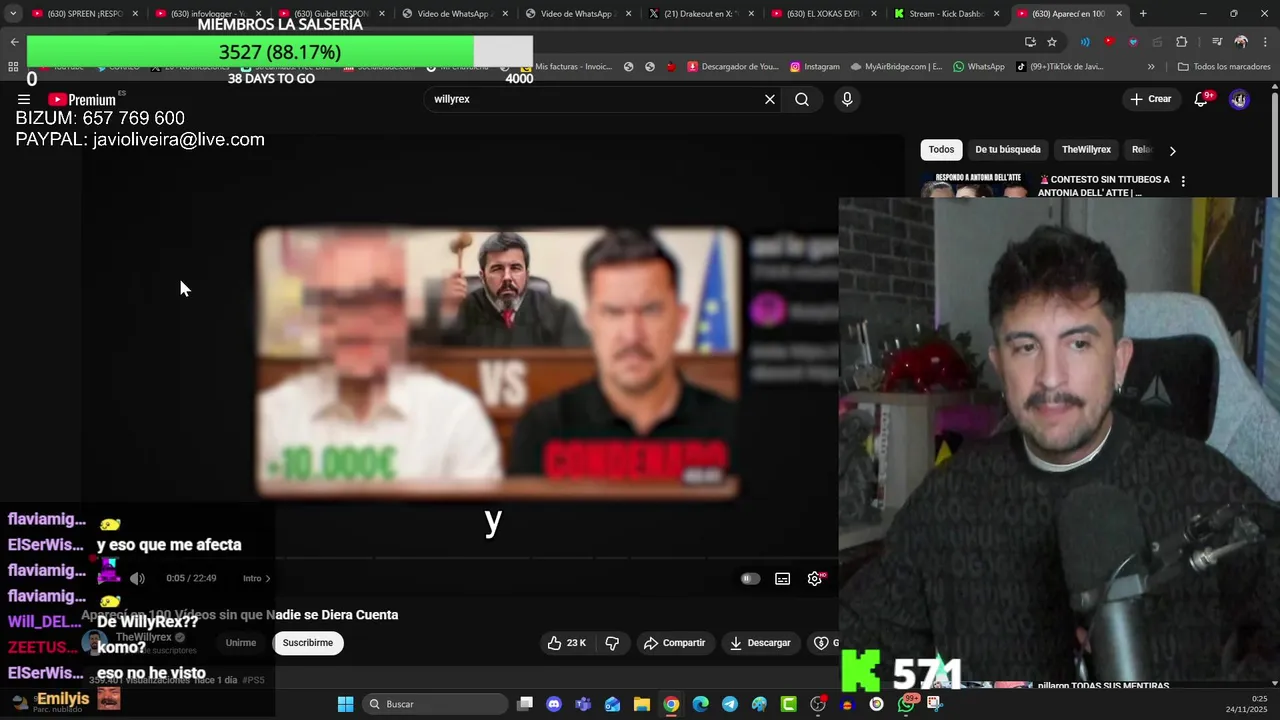
Task: Open YouTube notifications bell
Action: tap(1203, 99)
